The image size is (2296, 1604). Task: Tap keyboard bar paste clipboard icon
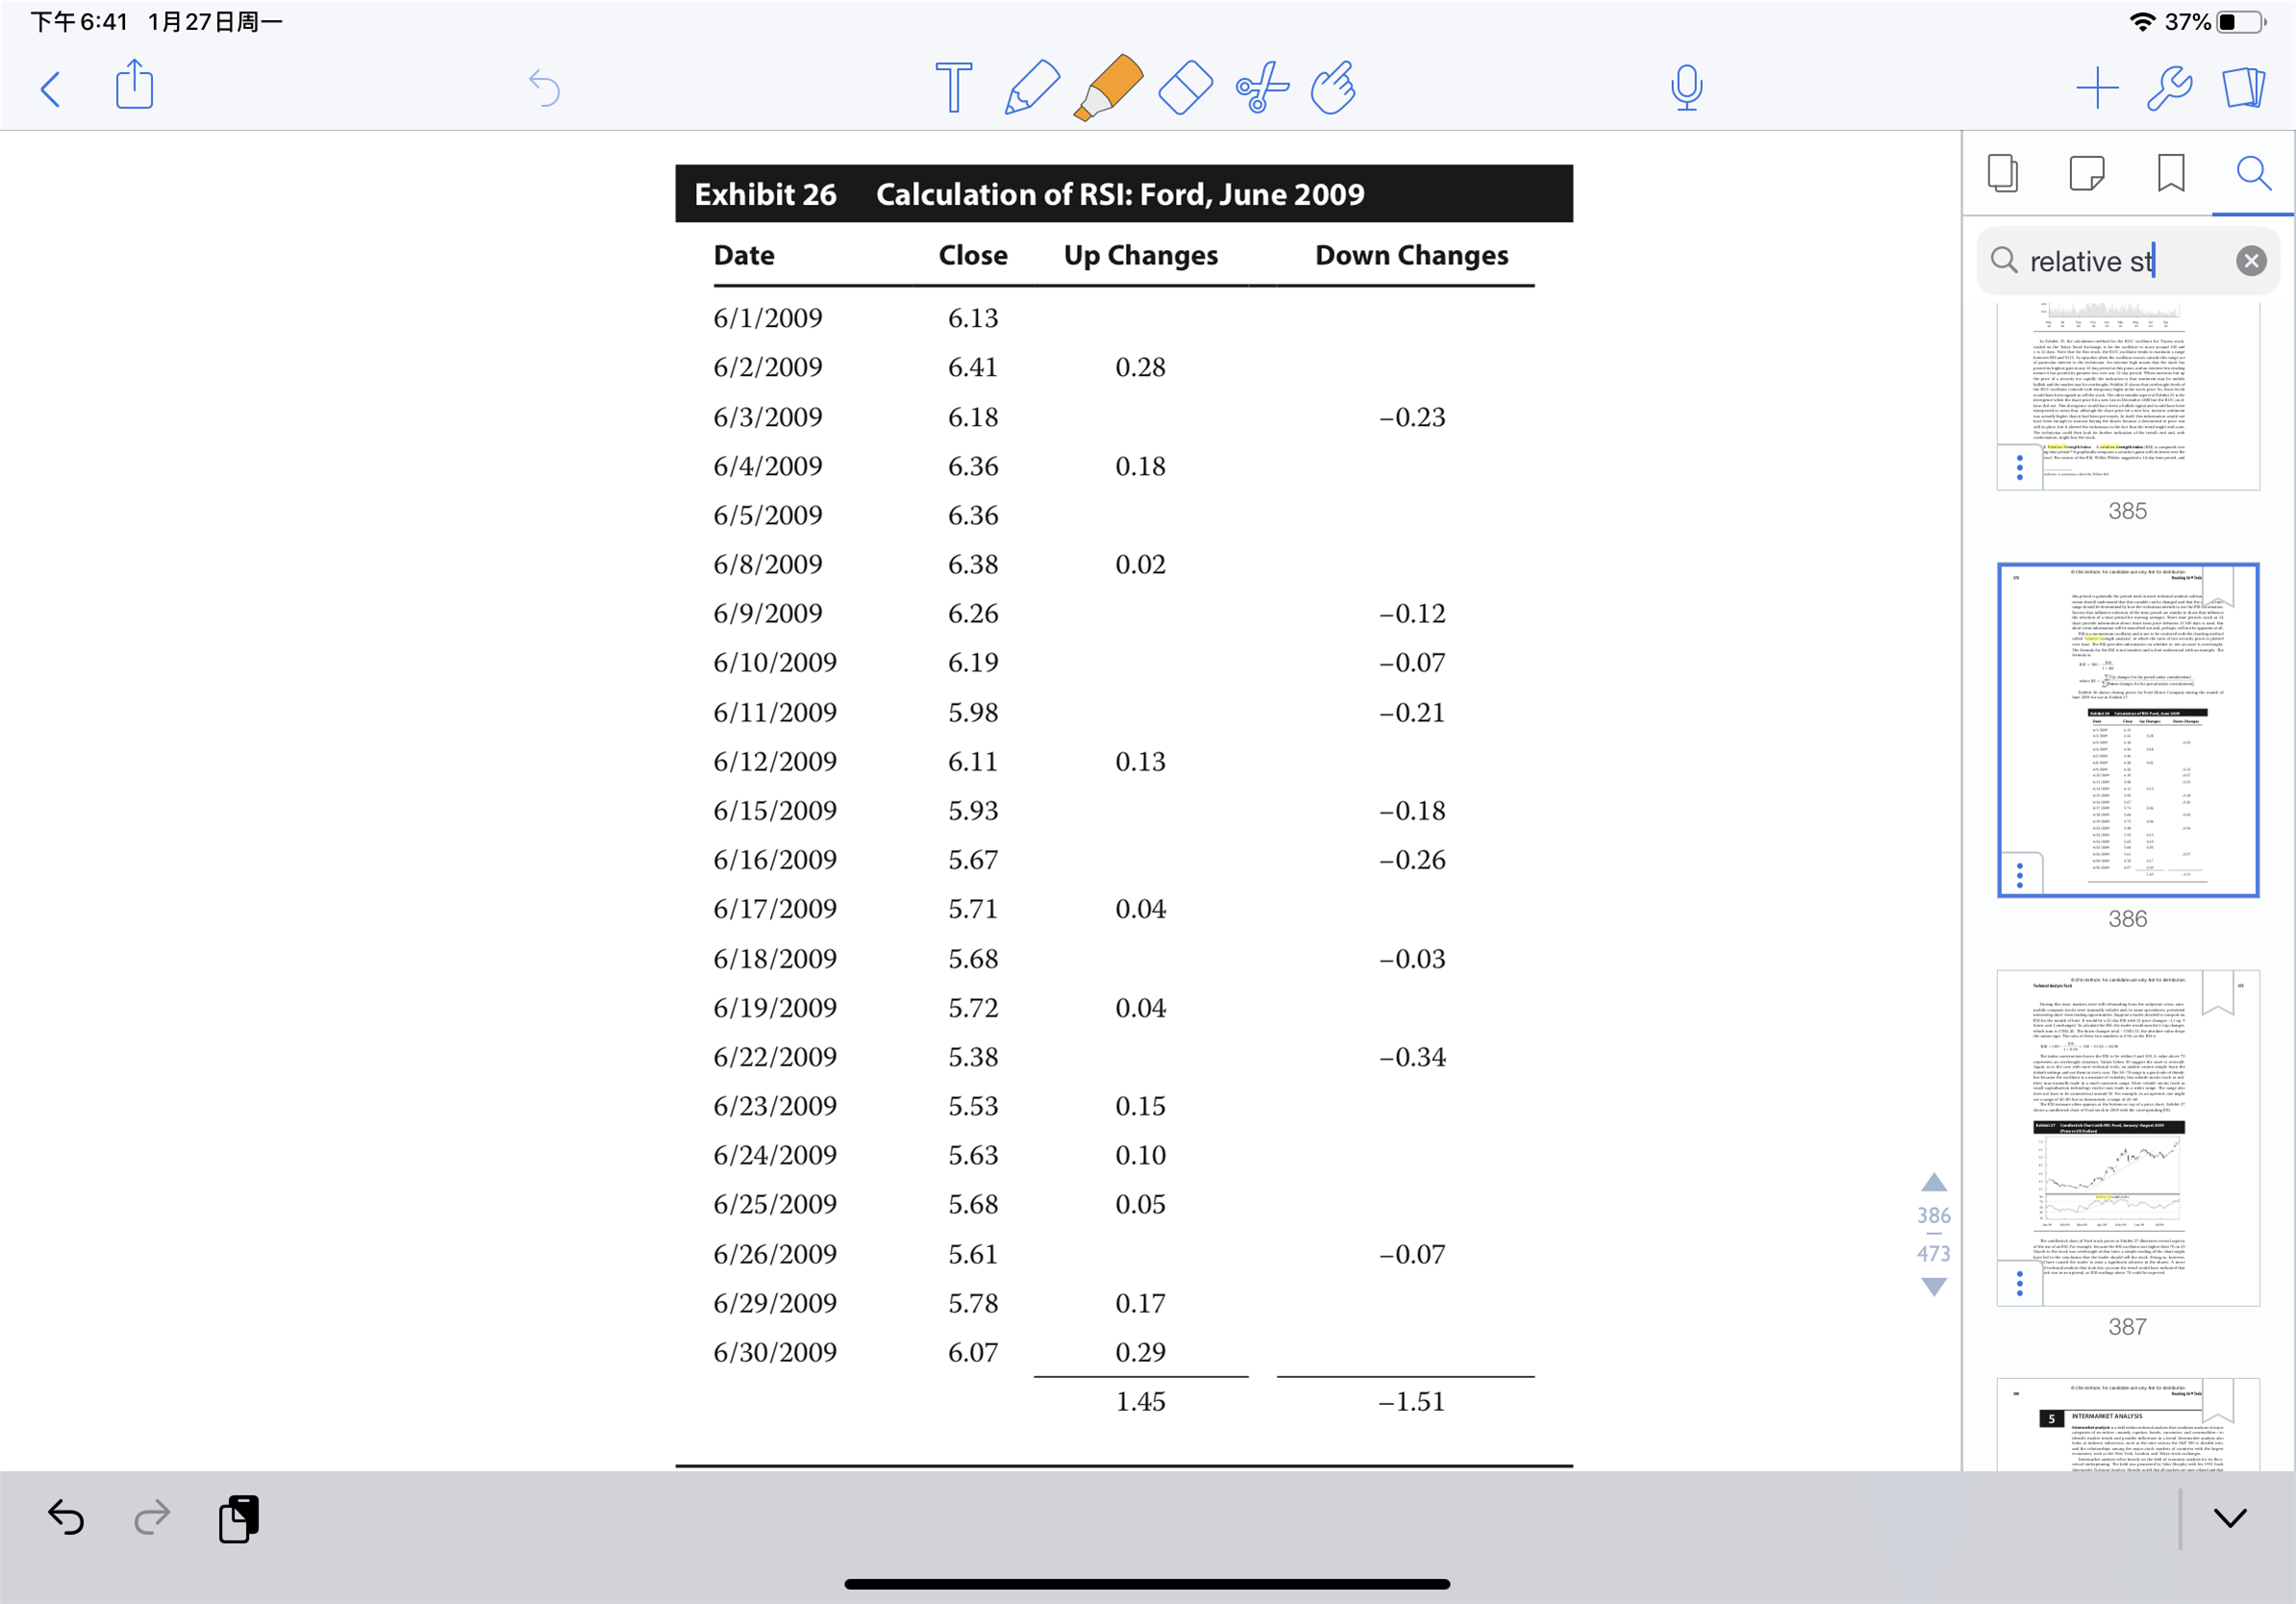click(x=238, y=1518)
